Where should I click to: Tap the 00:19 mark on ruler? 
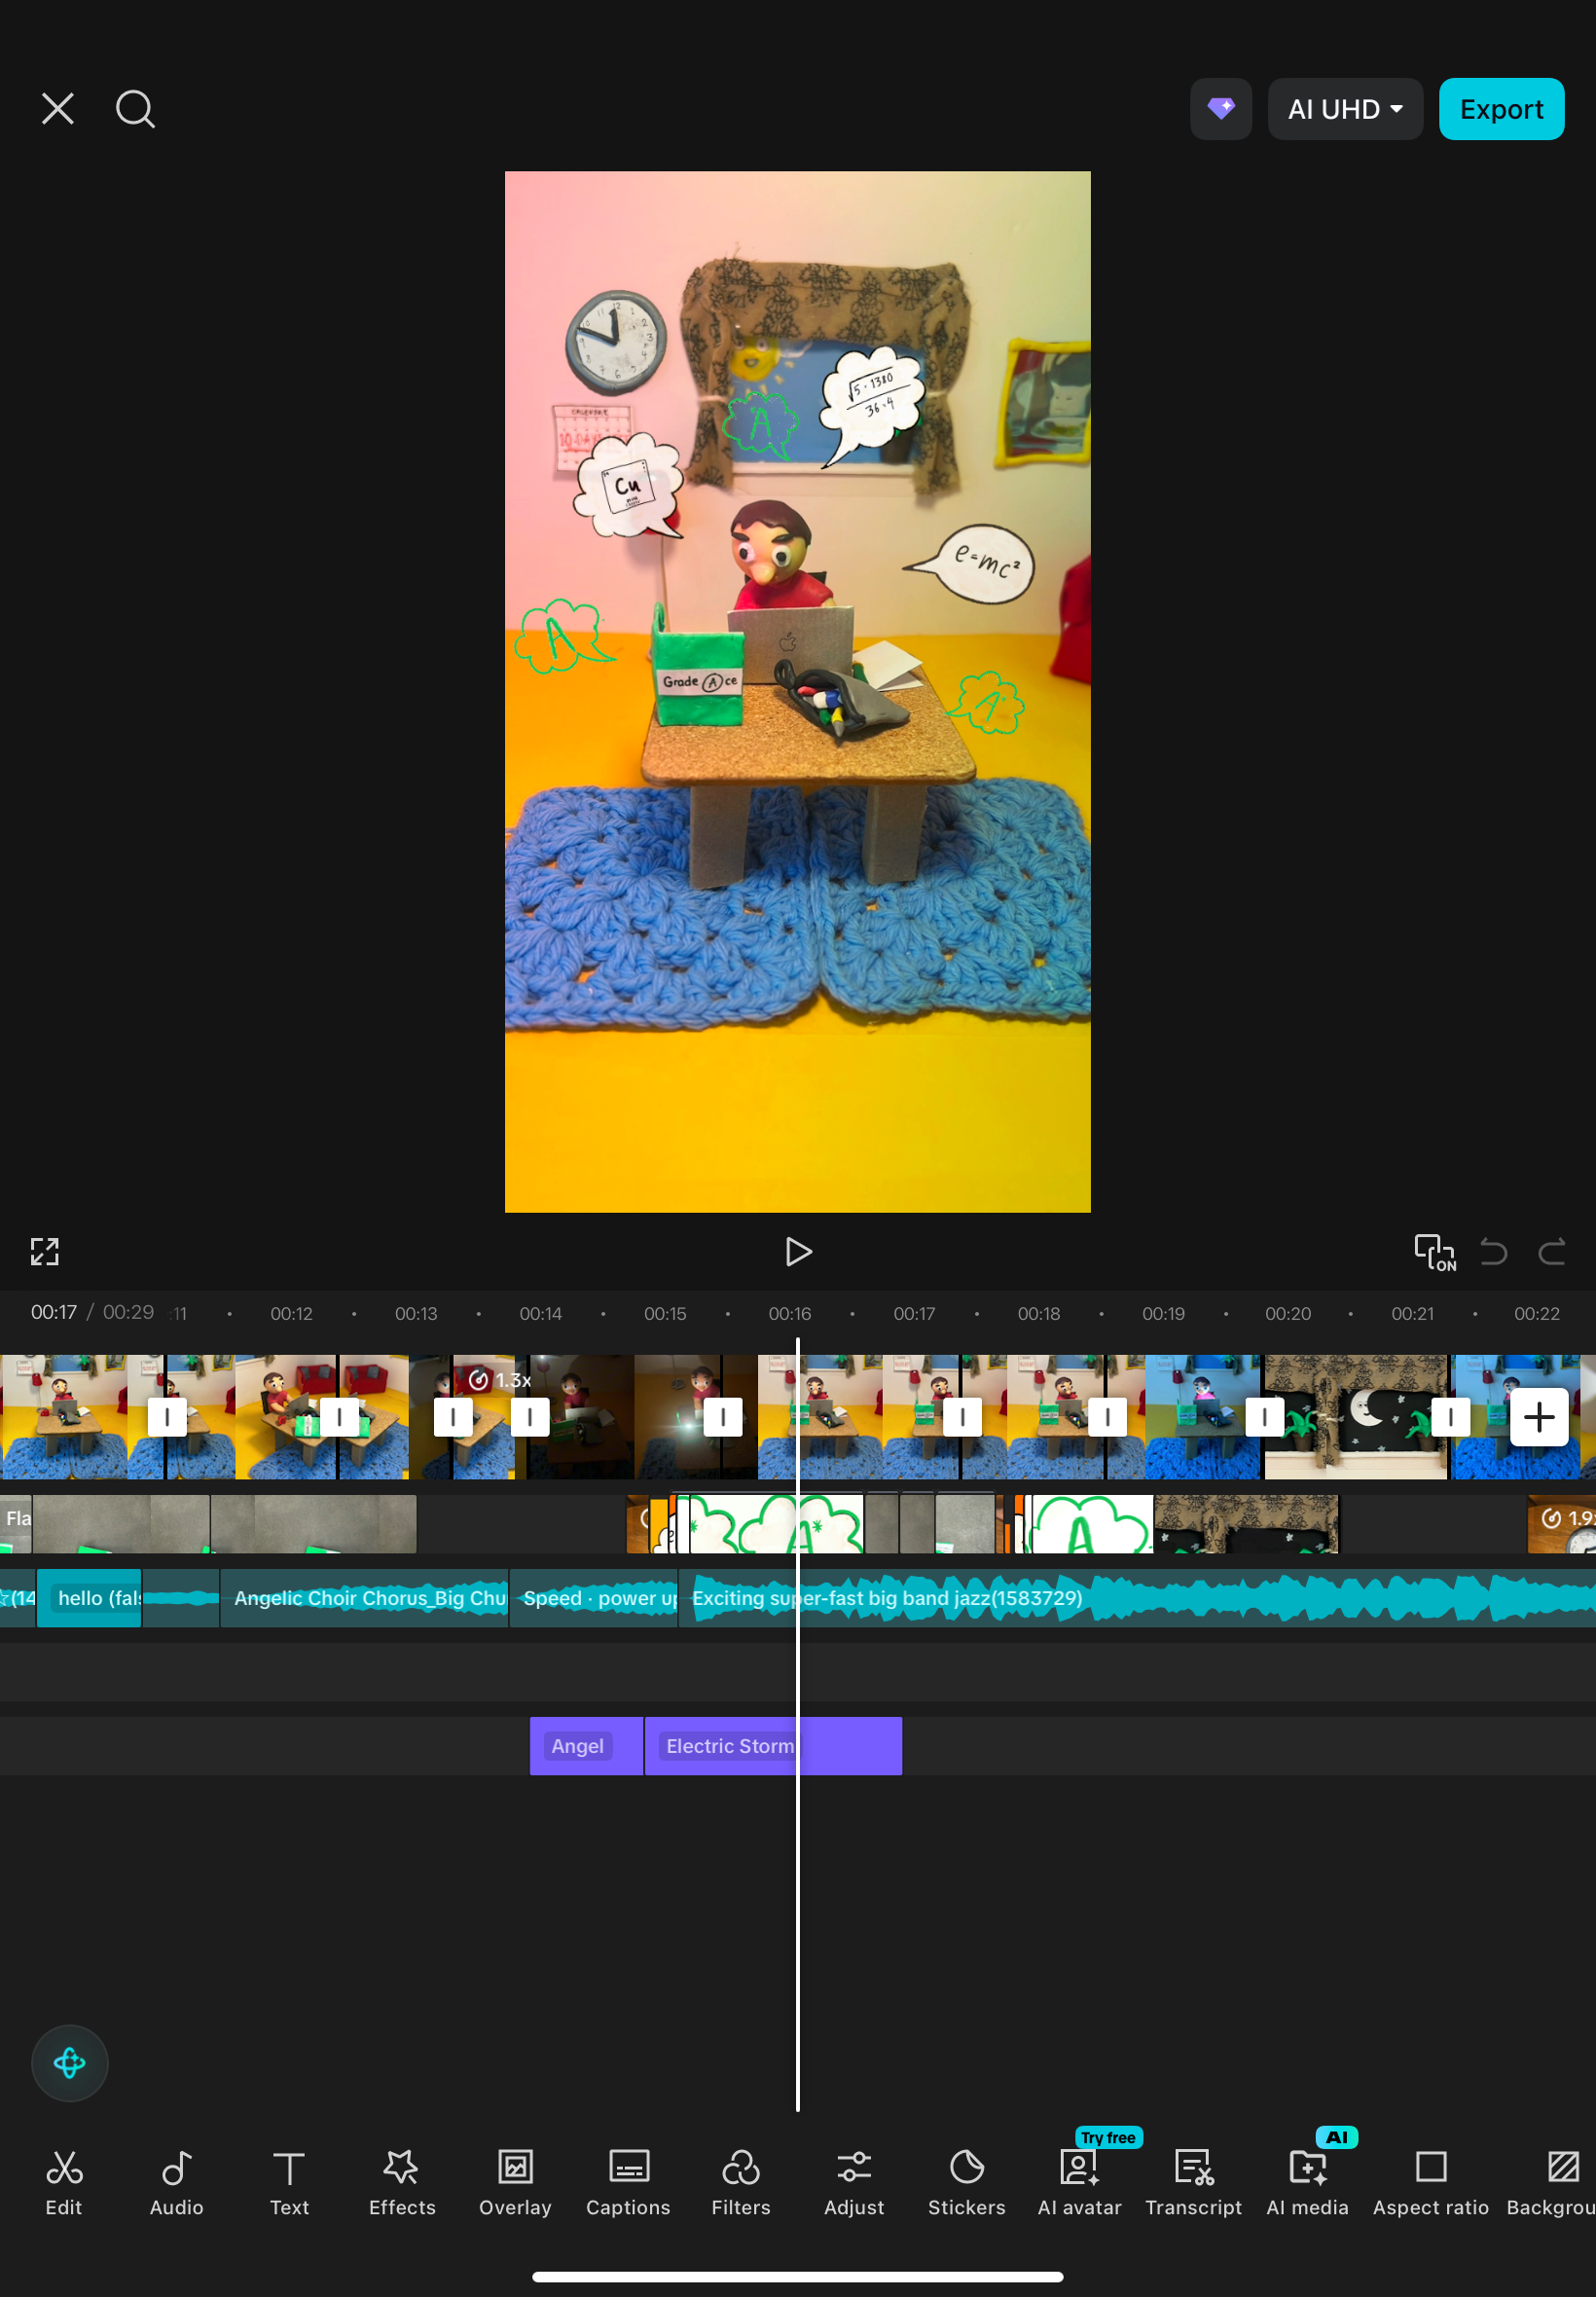click(x=1163, y=1313)
